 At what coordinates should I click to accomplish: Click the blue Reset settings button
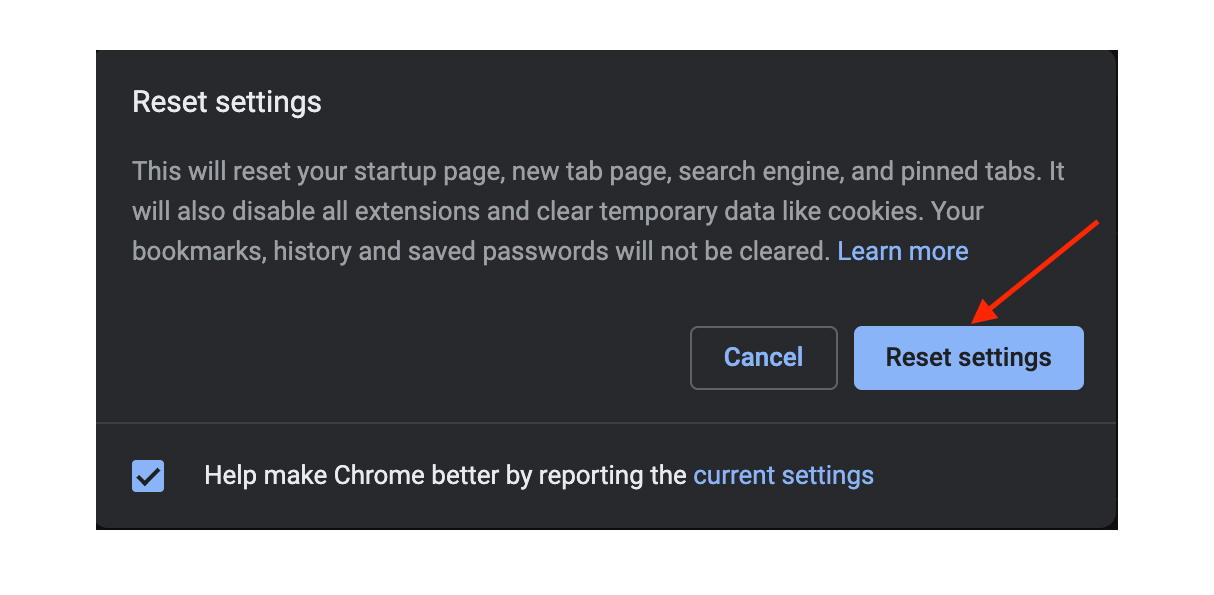point(968,358)
